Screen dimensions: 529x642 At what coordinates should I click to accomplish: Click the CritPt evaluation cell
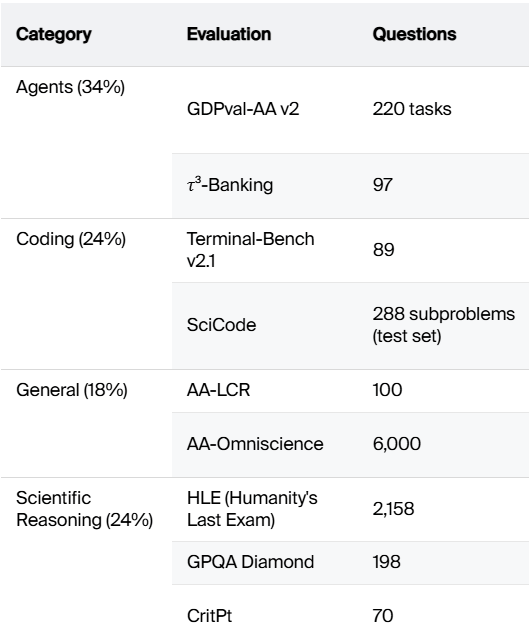(209, 616)
